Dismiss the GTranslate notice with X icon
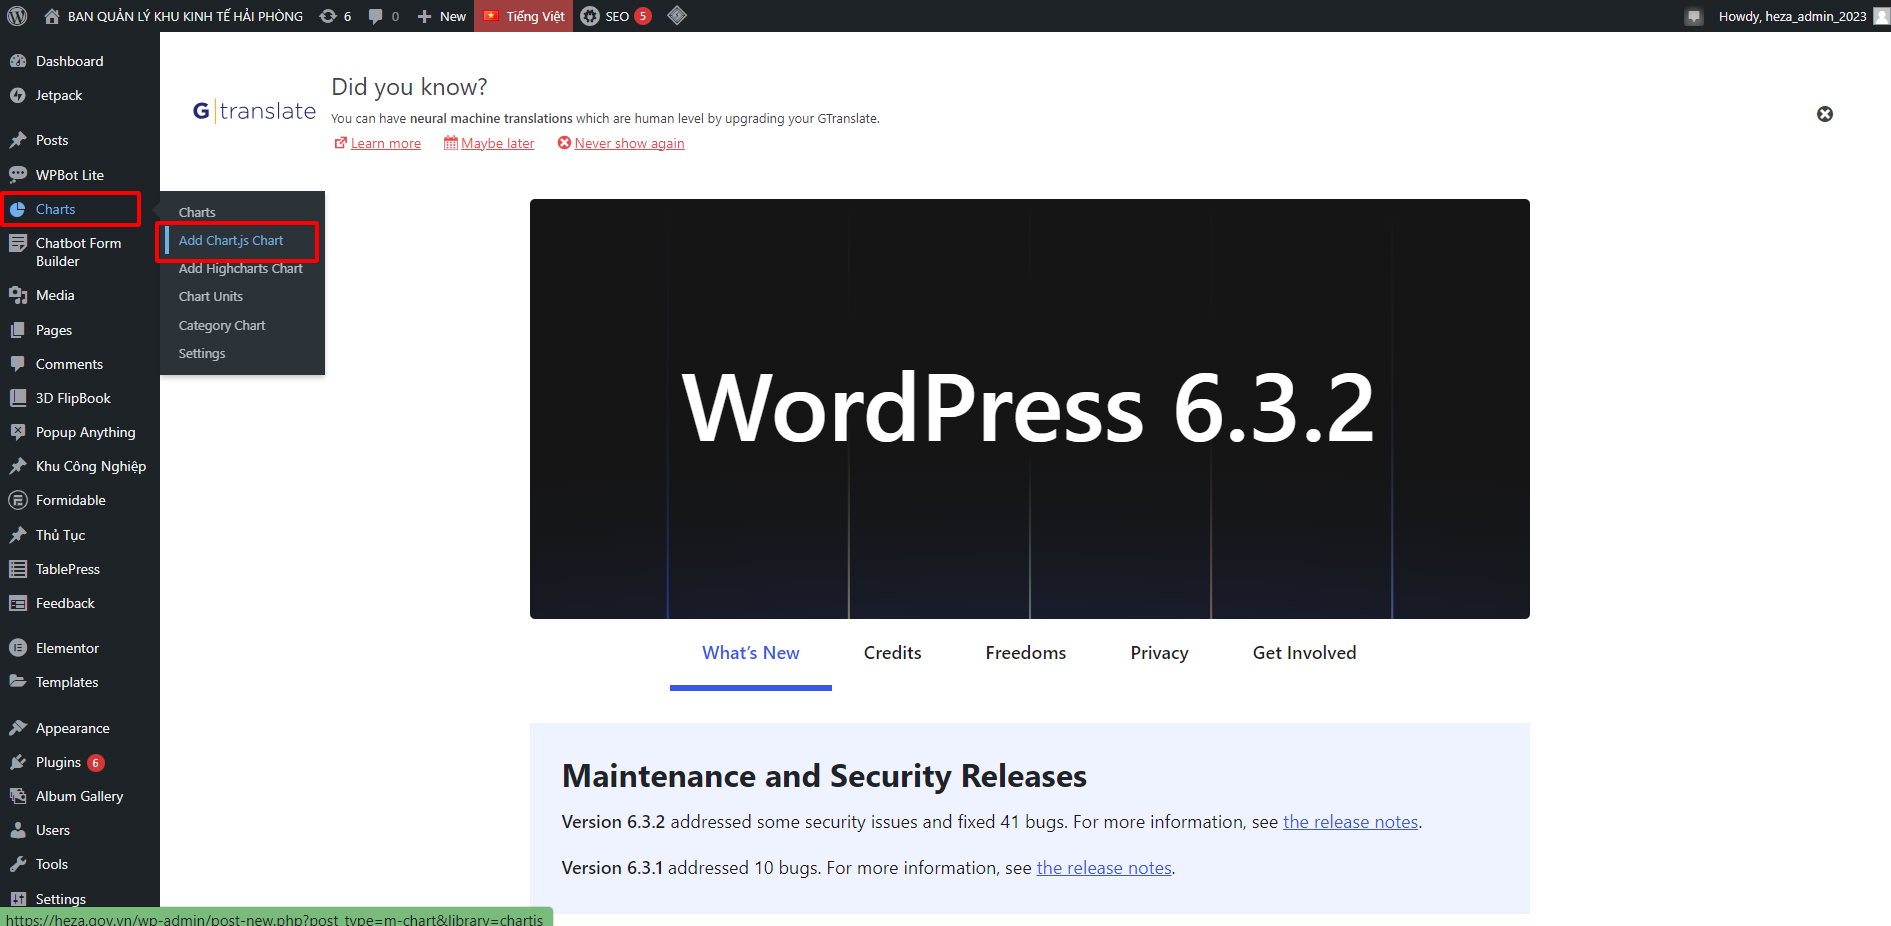The image size is (1891, 926). (1824, 114)
